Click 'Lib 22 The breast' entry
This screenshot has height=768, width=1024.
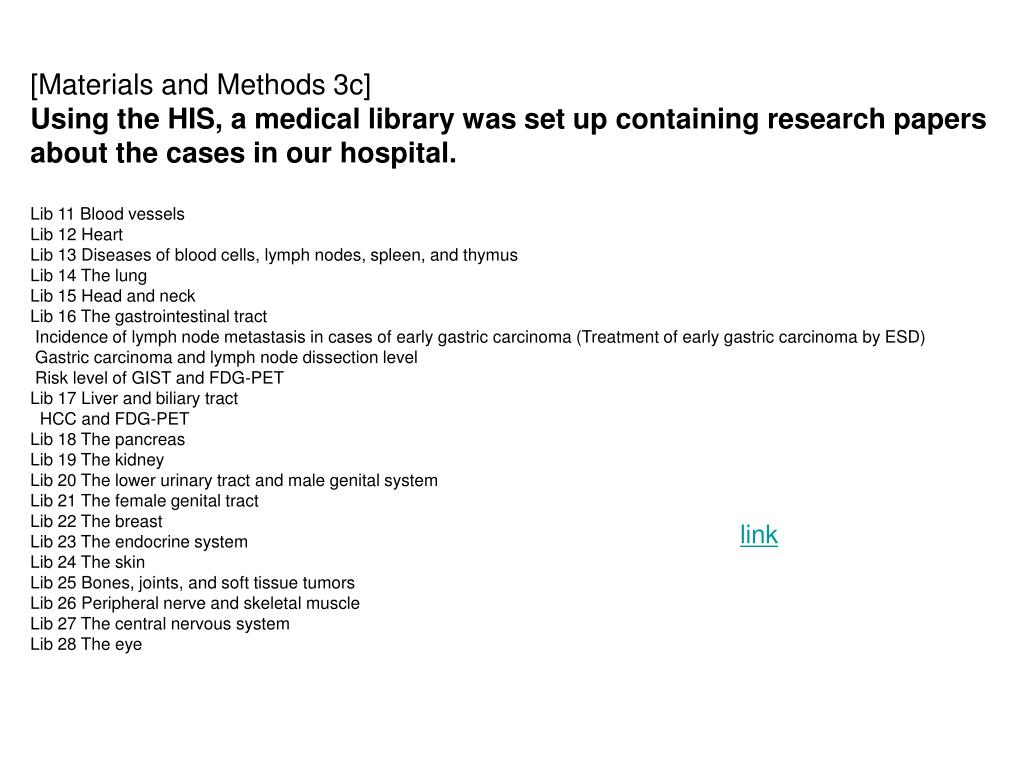96,521
